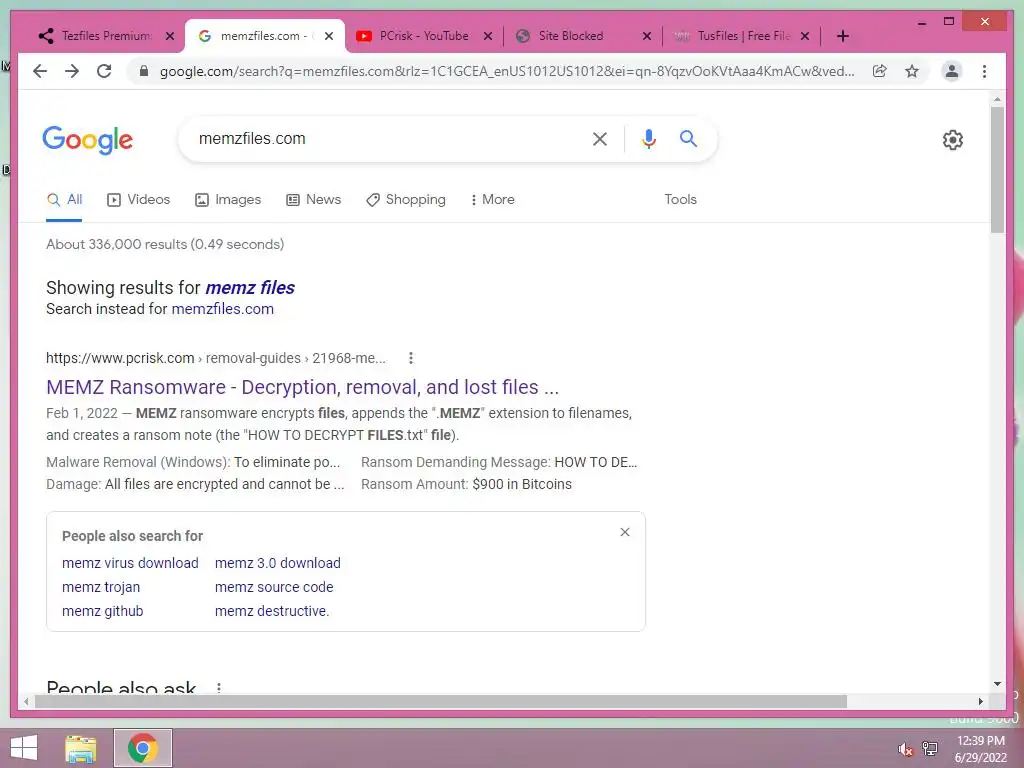Go to Google home via logo
This screenshot has width=1024, height=768.
[x=88, y=140]
